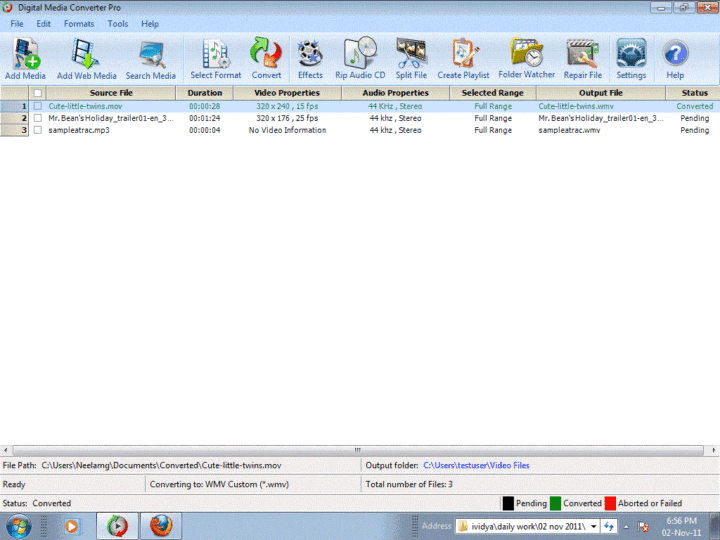This screenshot has width=720, height=540.
Task: Toggle checkbox for sampleatrac.mp3
Action: pos(38,130)
